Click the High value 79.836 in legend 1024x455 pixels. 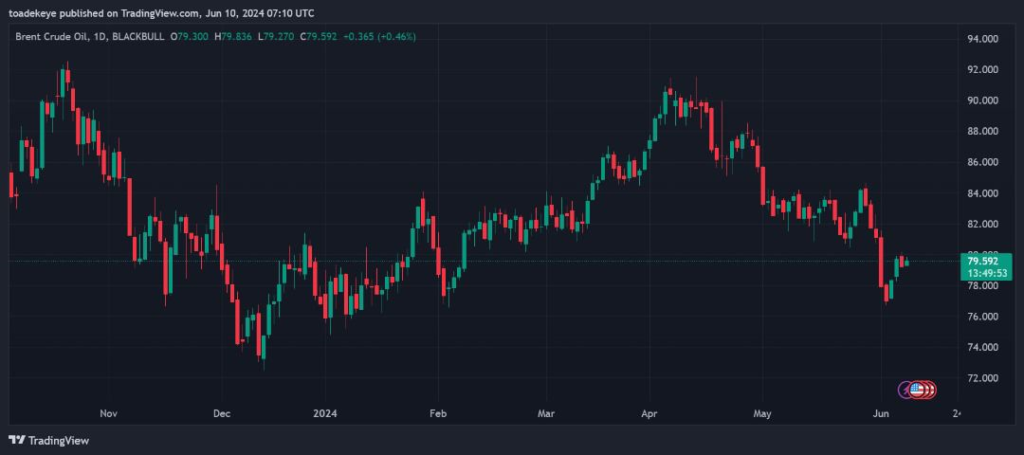[x=234, y=36]
